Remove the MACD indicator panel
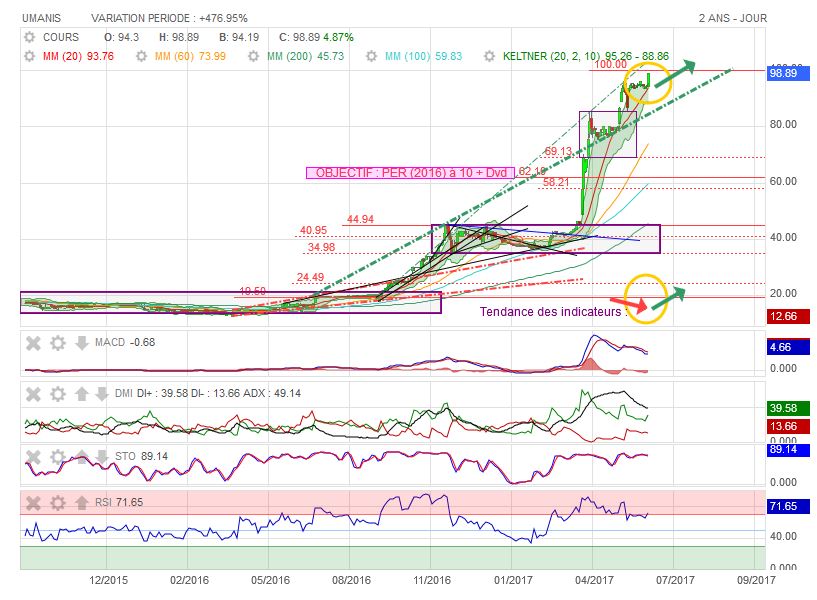 pyautogui.click(x=33, y=343)
